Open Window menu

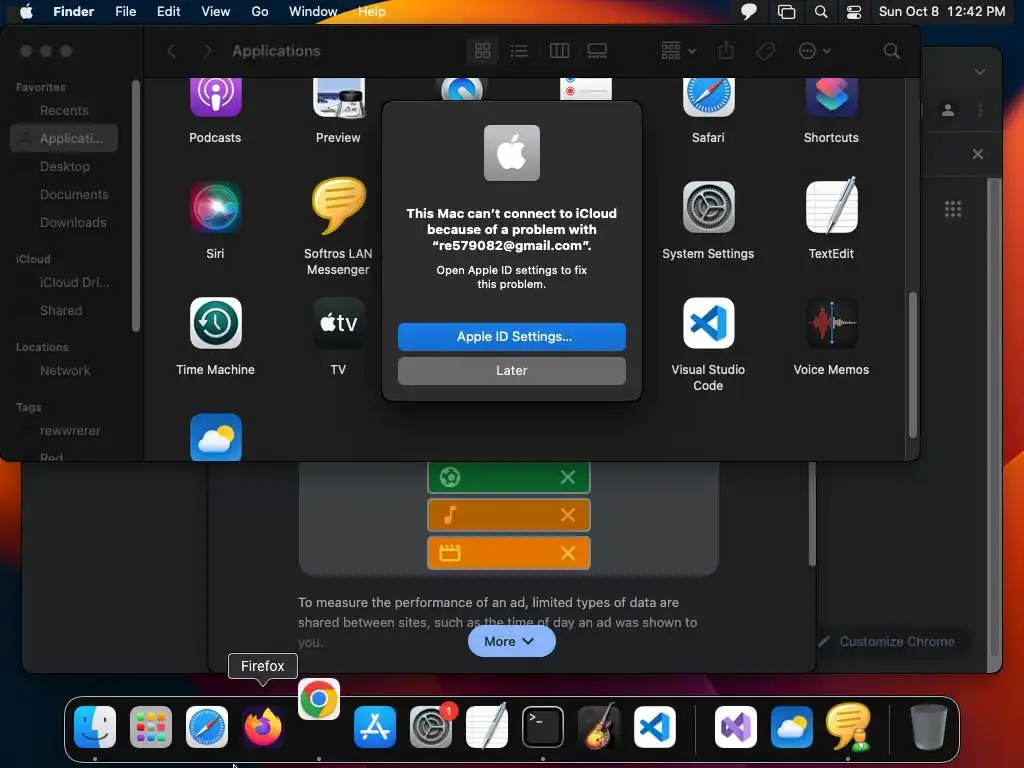pos(313,12)
